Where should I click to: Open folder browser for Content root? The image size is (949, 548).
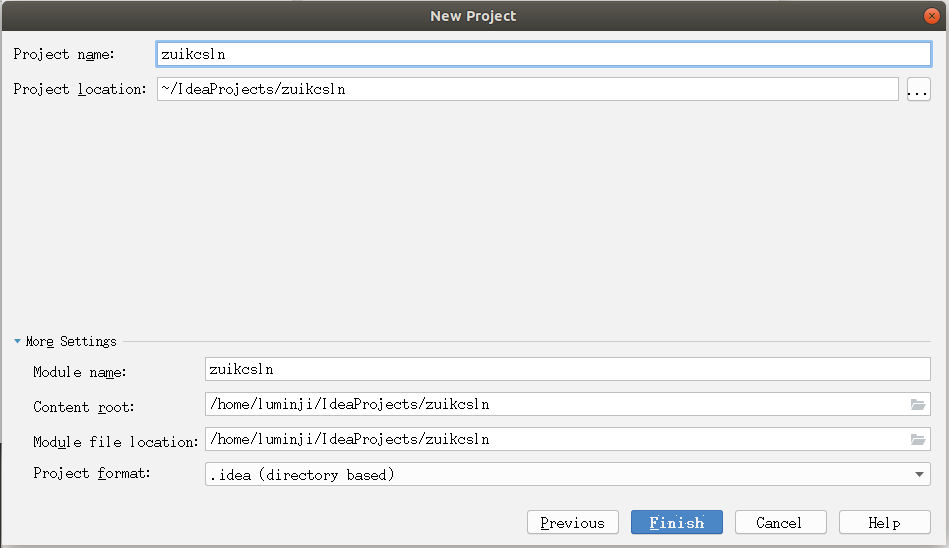pos(918,405)
